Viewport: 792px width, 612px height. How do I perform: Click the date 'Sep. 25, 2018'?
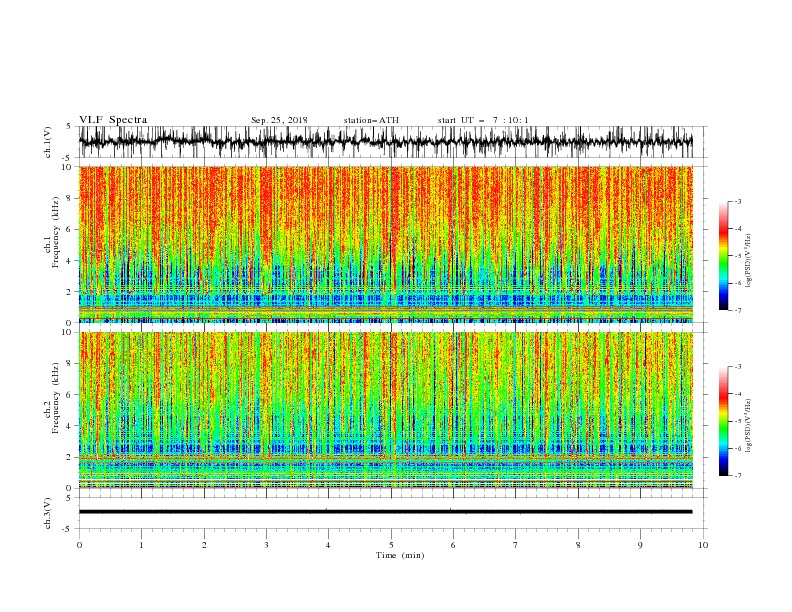click(279, 120)
